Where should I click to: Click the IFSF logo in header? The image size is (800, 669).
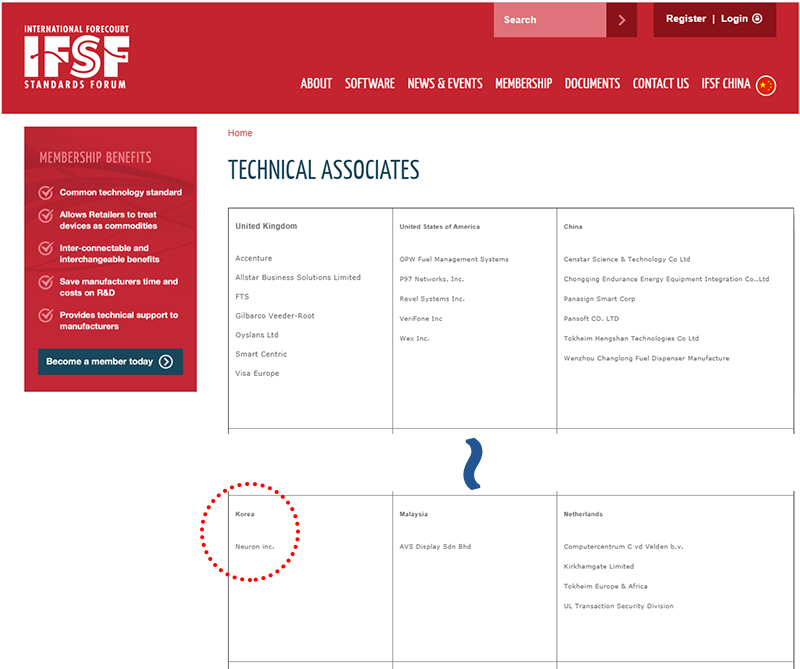coord(77,58)
